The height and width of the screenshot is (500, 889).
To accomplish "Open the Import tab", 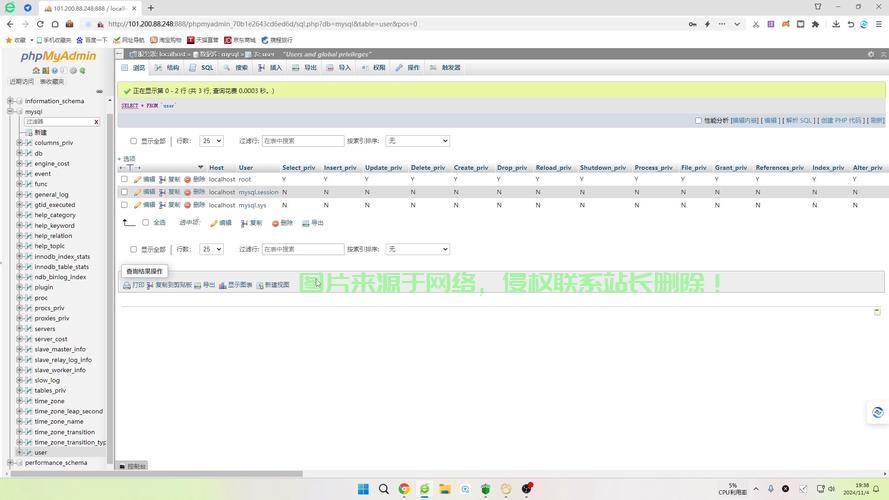I will [339, 67].
